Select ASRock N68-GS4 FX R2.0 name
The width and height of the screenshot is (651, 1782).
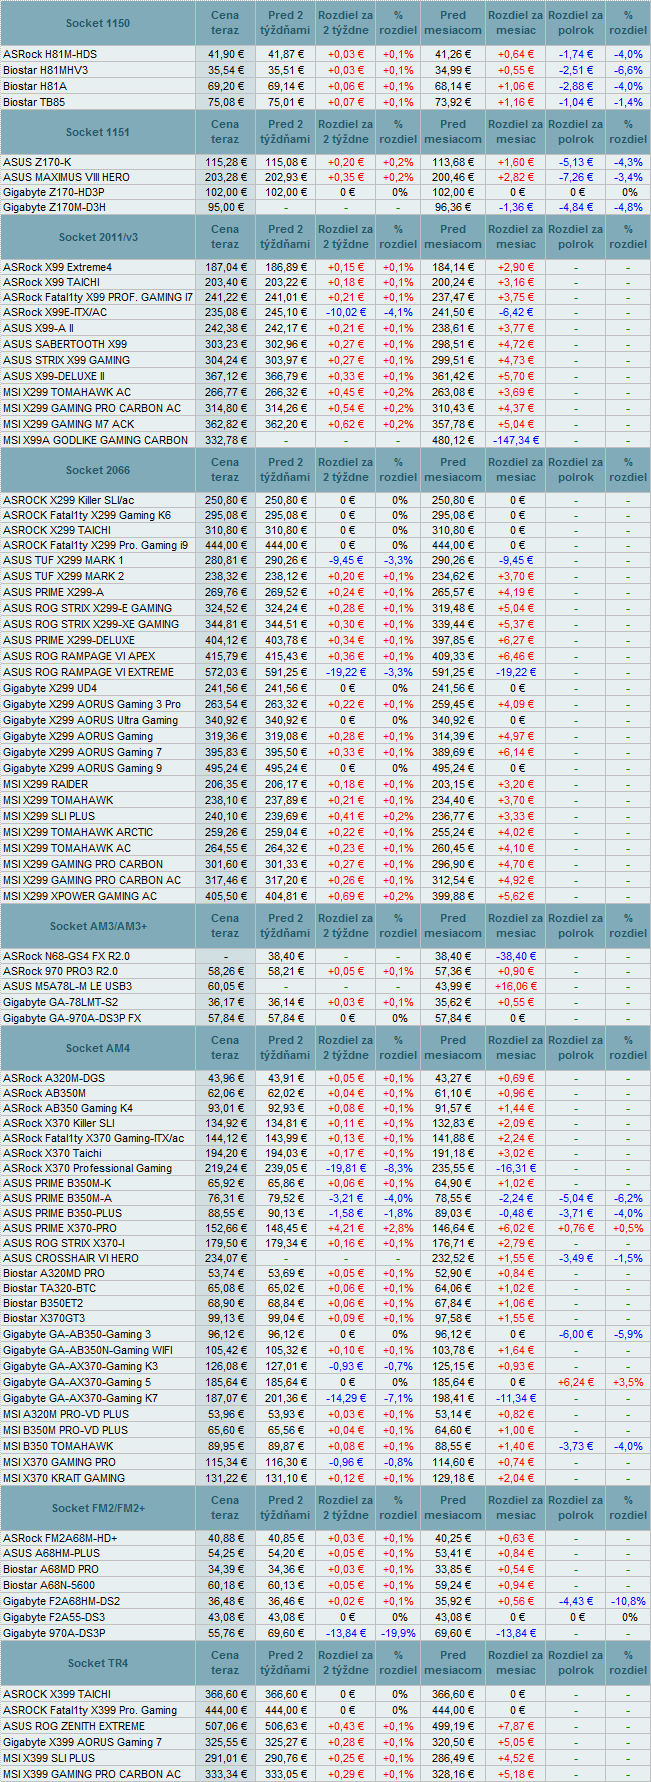(x=66, y=956)
